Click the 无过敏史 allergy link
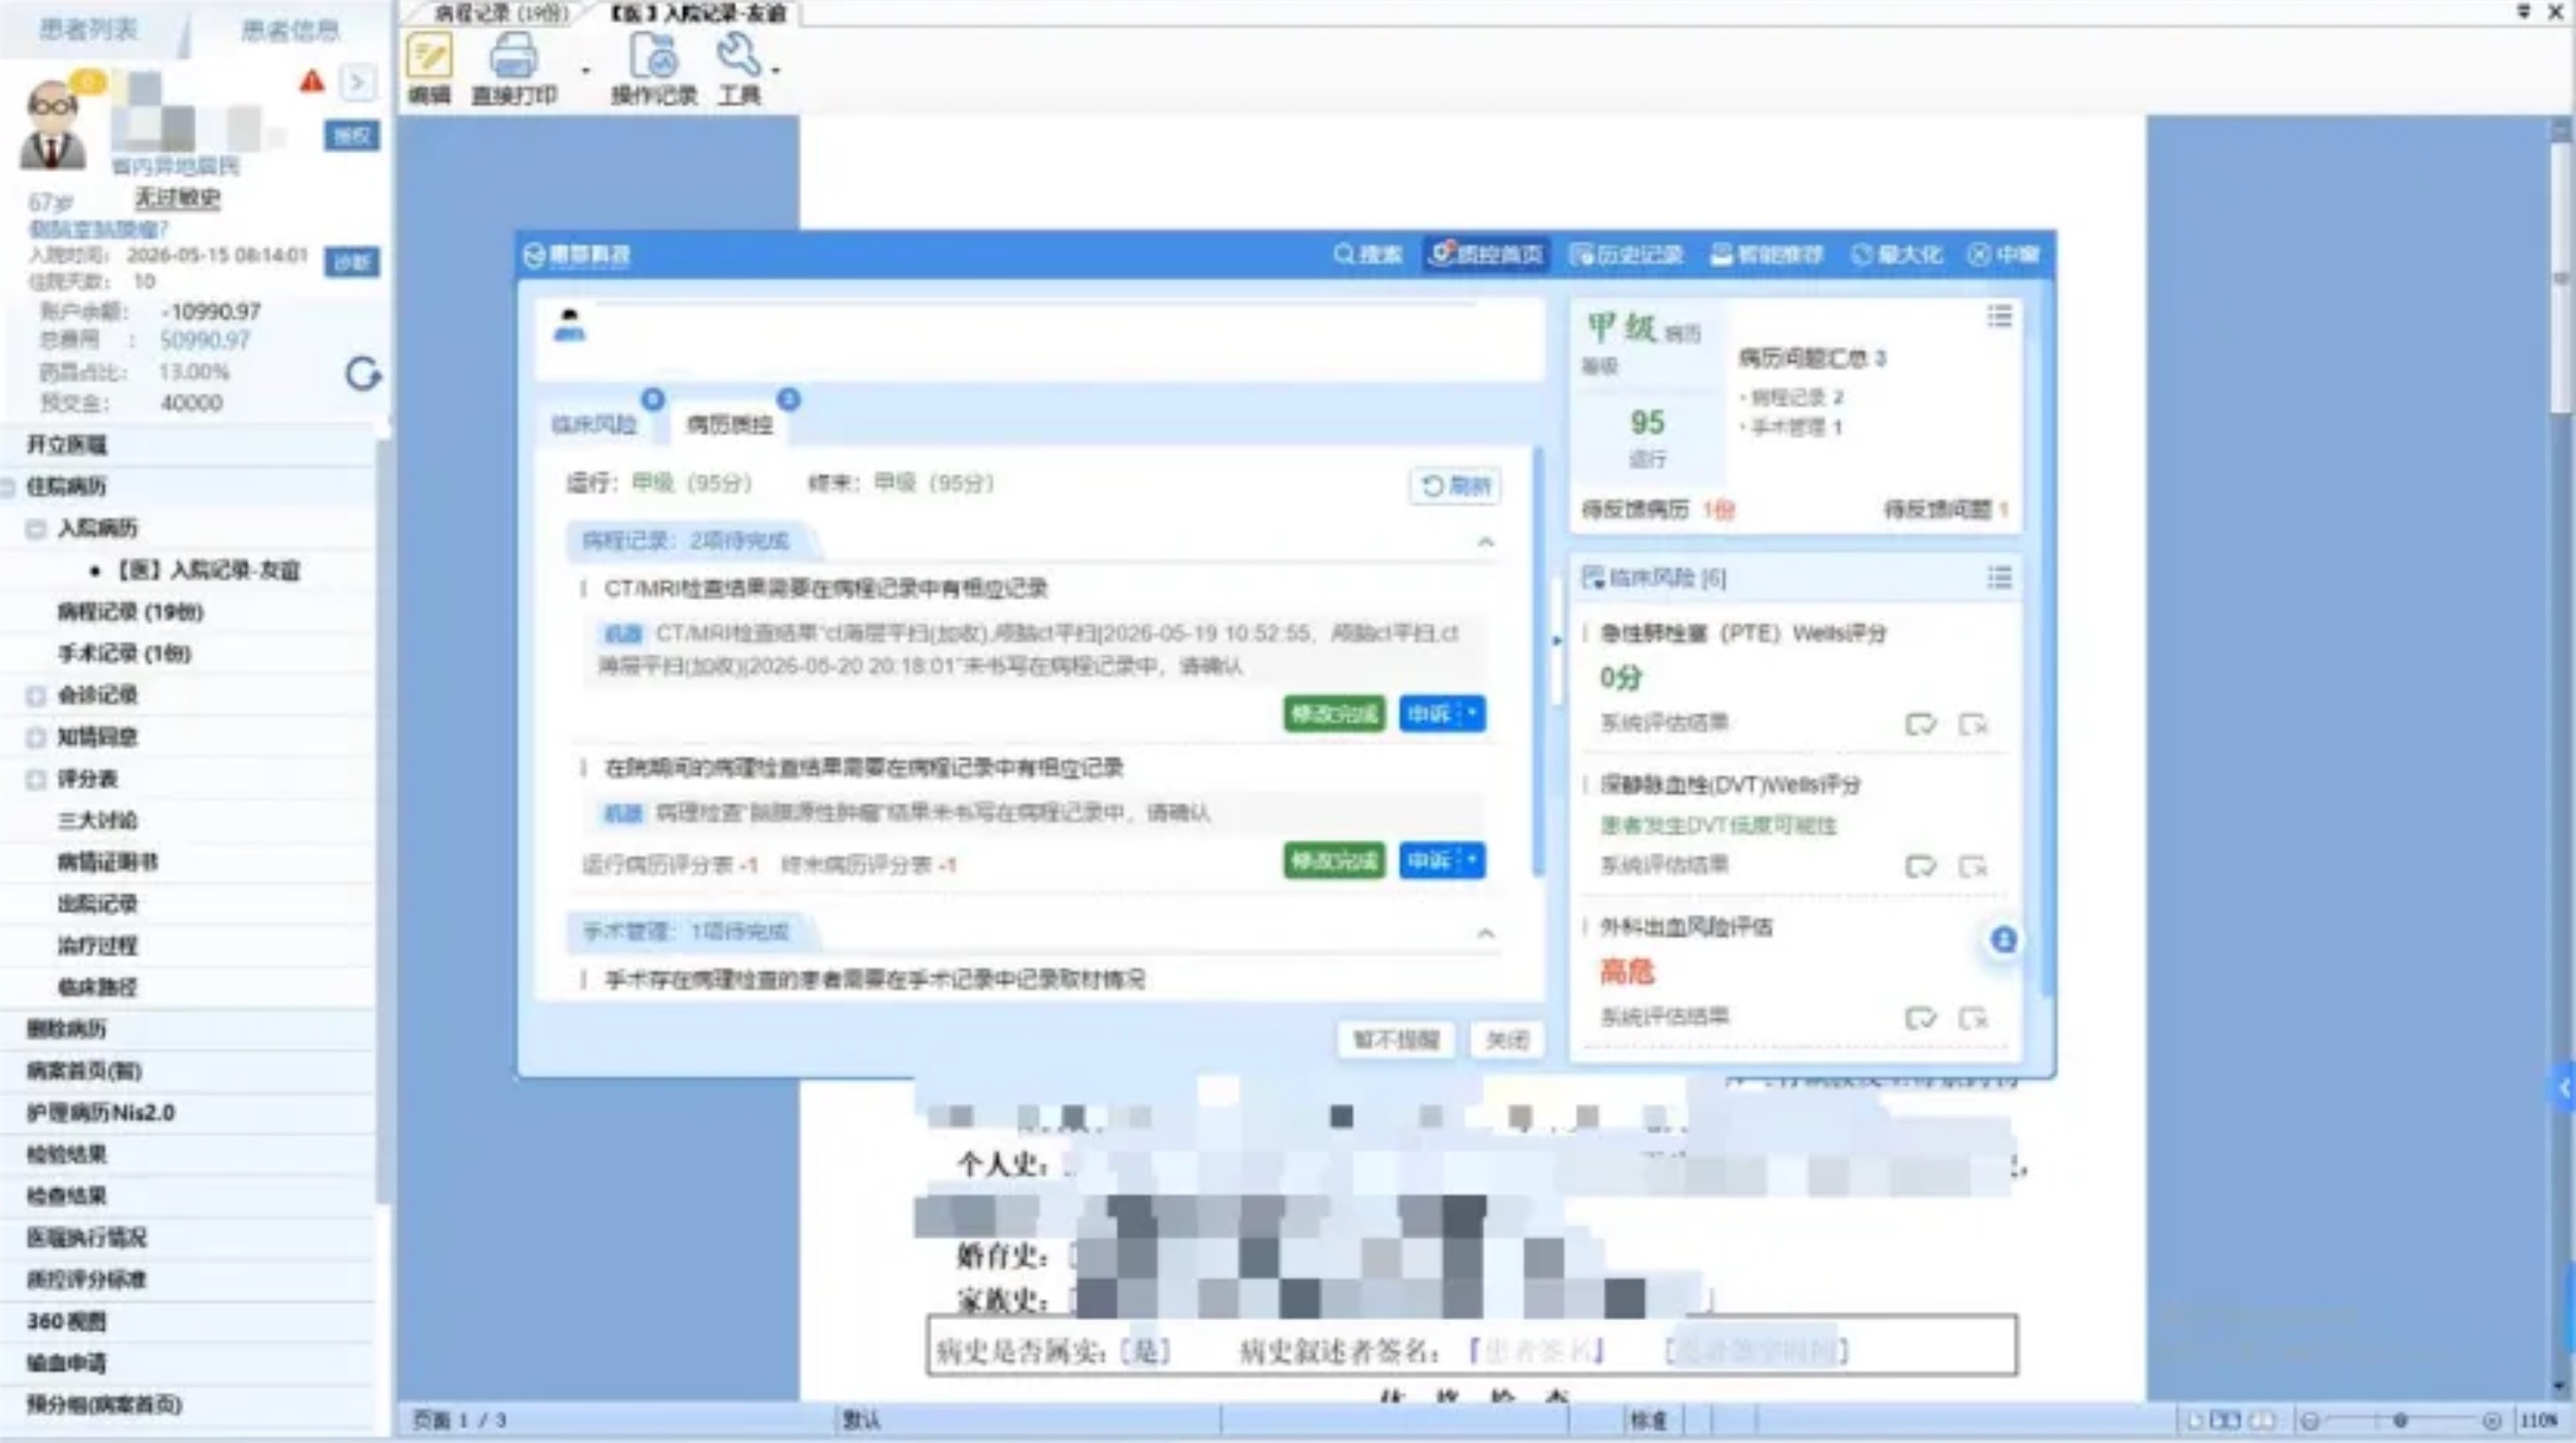The width and height of the screenshot is (2576, 1443). [x=177, y=198]
